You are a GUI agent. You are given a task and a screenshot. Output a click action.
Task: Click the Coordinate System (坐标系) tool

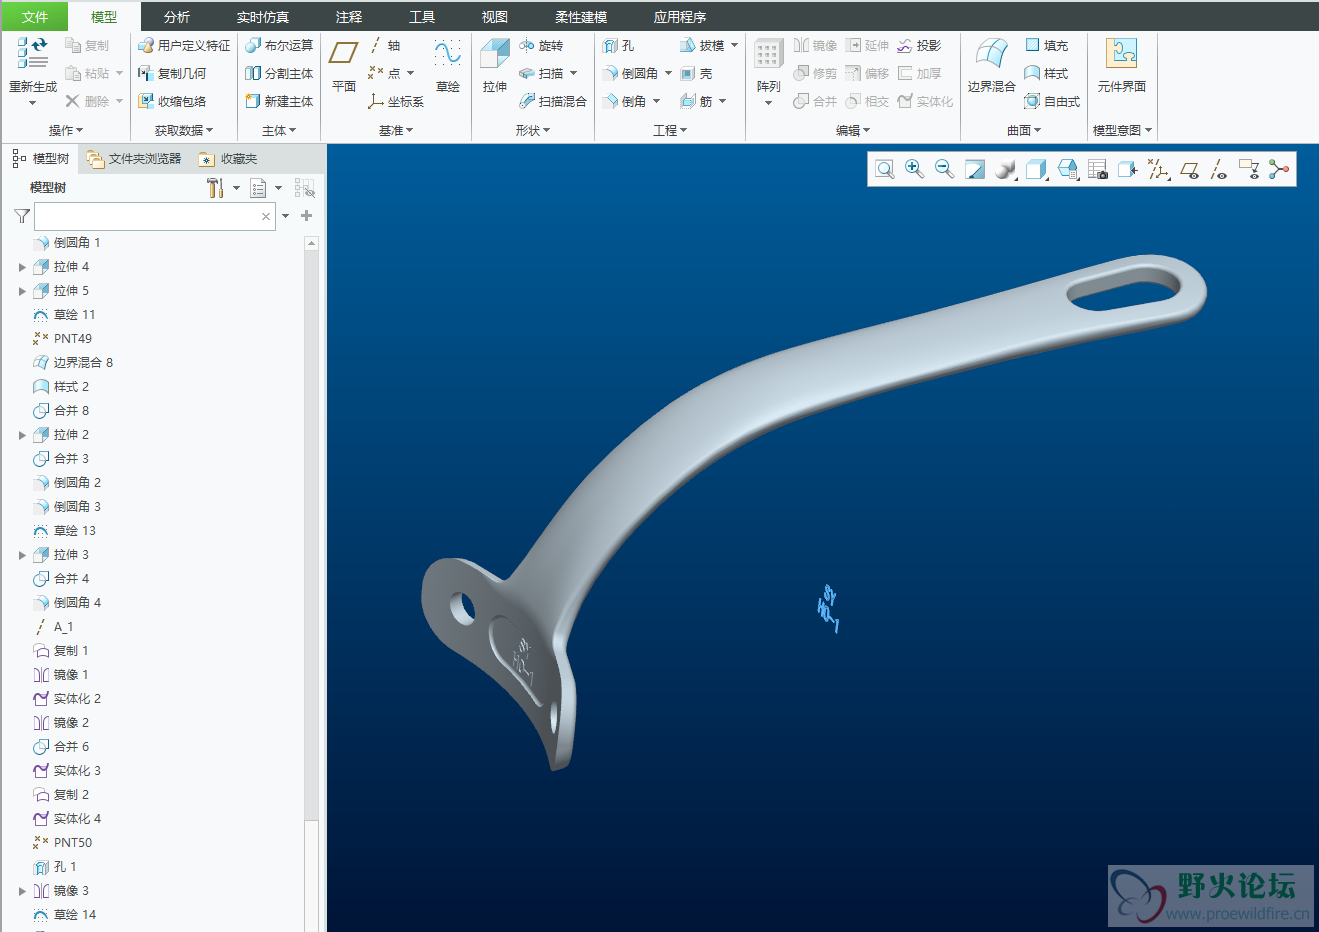tap(396, 101)
